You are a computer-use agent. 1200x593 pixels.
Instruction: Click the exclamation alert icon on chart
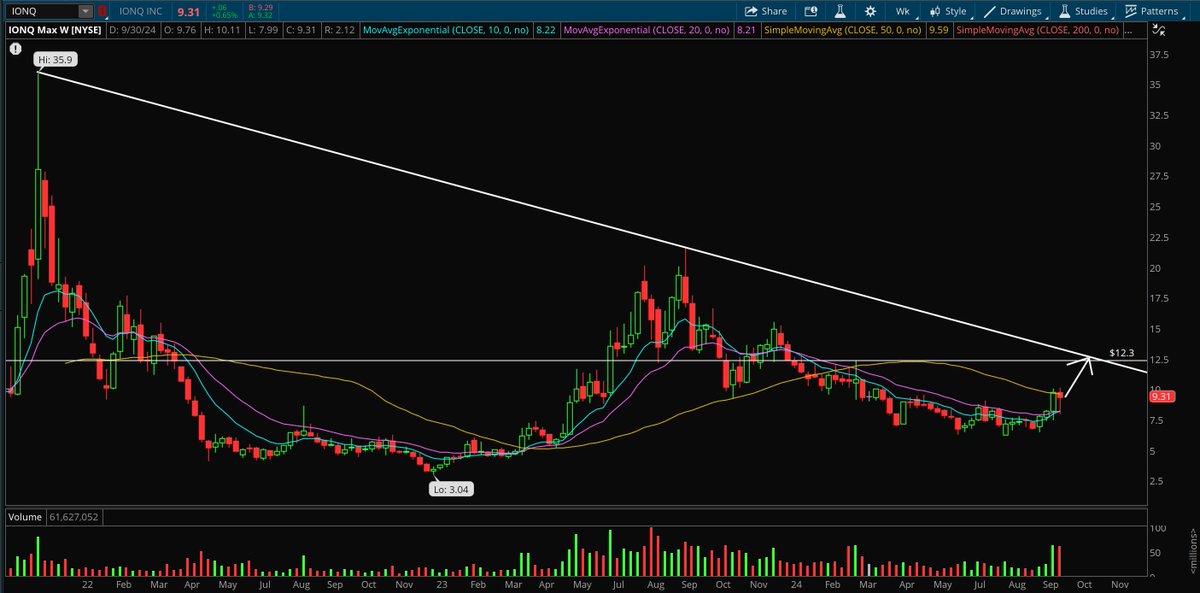coord(17,47)
